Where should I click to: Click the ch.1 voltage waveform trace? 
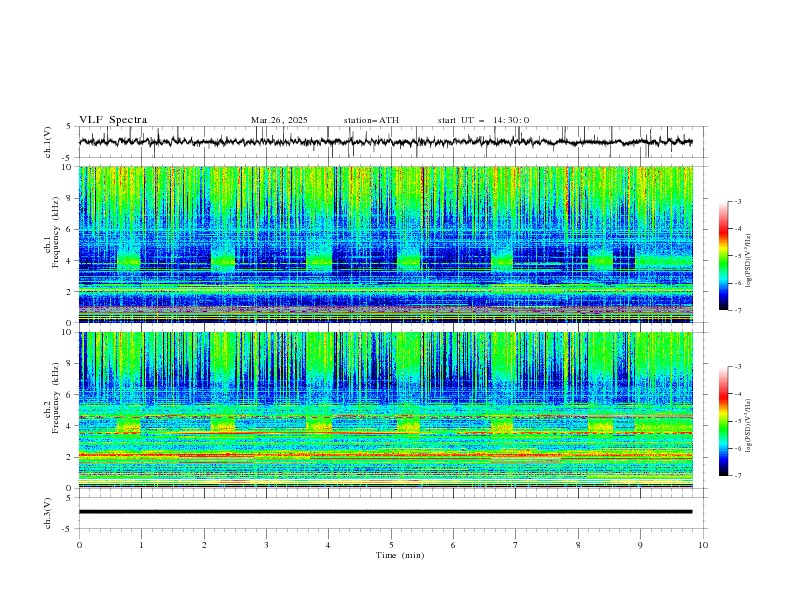(385, 142)
